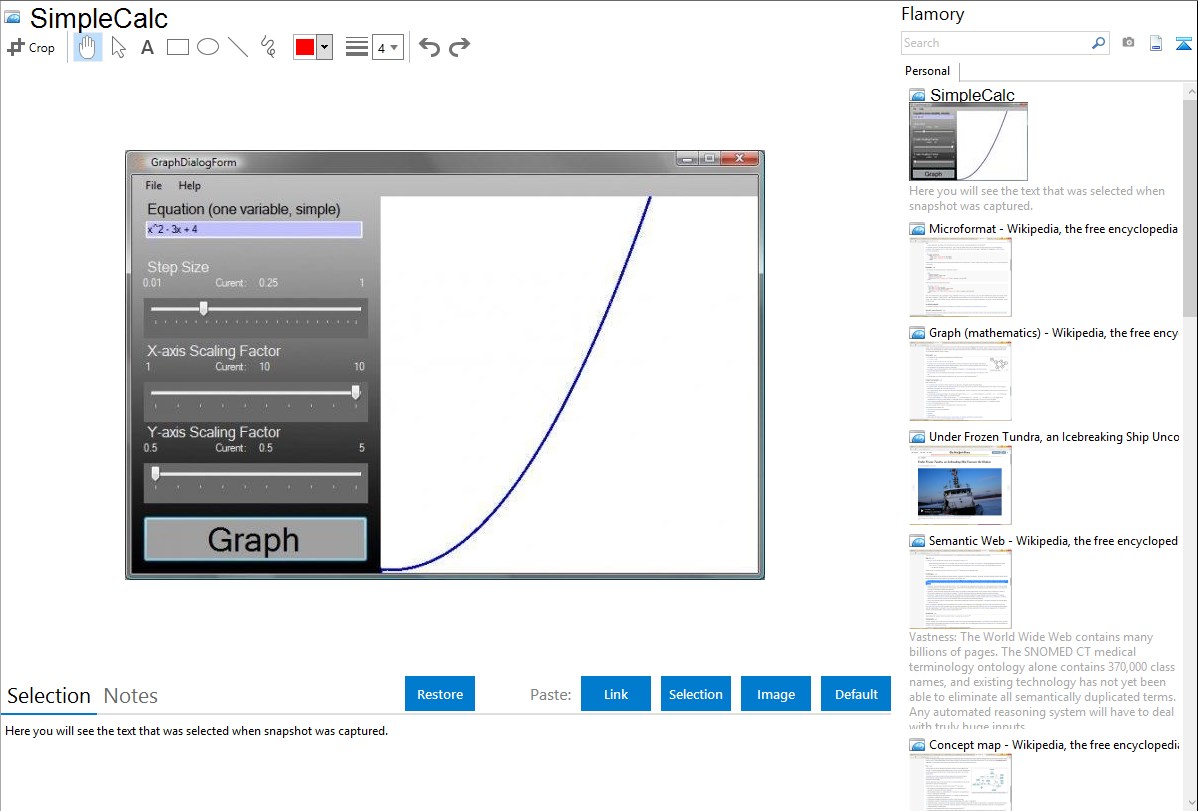Screen dimensions: 1198x811
Task: Undo the last edit
Action: tap(429, 47)
